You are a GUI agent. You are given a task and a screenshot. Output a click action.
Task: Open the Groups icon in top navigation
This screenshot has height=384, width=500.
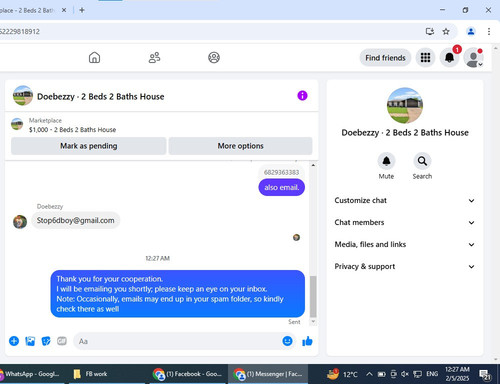tap(214, 58)
